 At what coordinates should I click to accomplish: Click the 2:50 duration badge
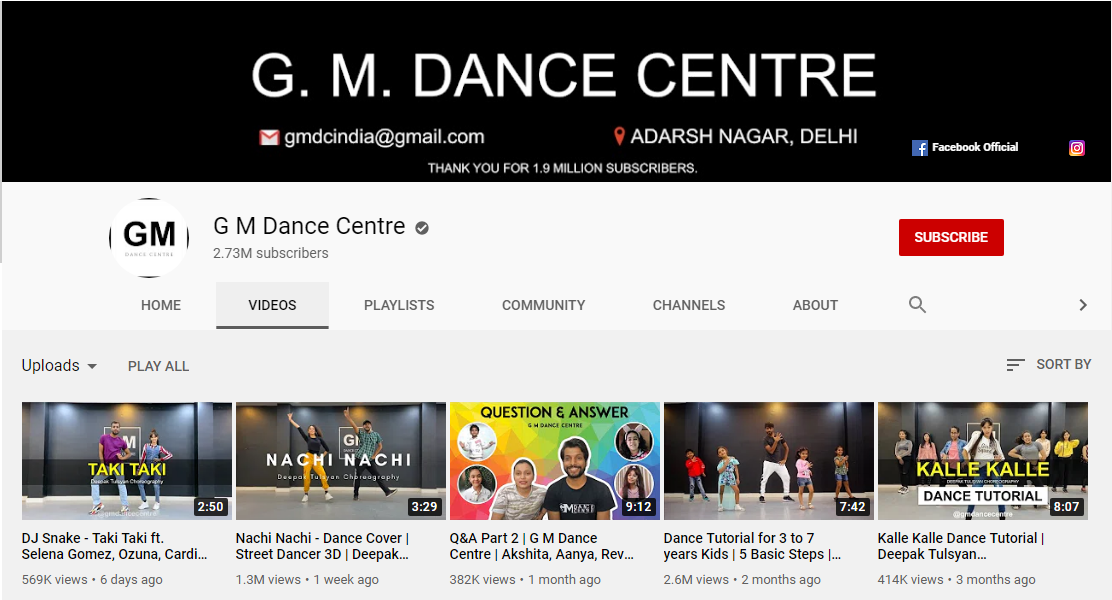[211, 506]
